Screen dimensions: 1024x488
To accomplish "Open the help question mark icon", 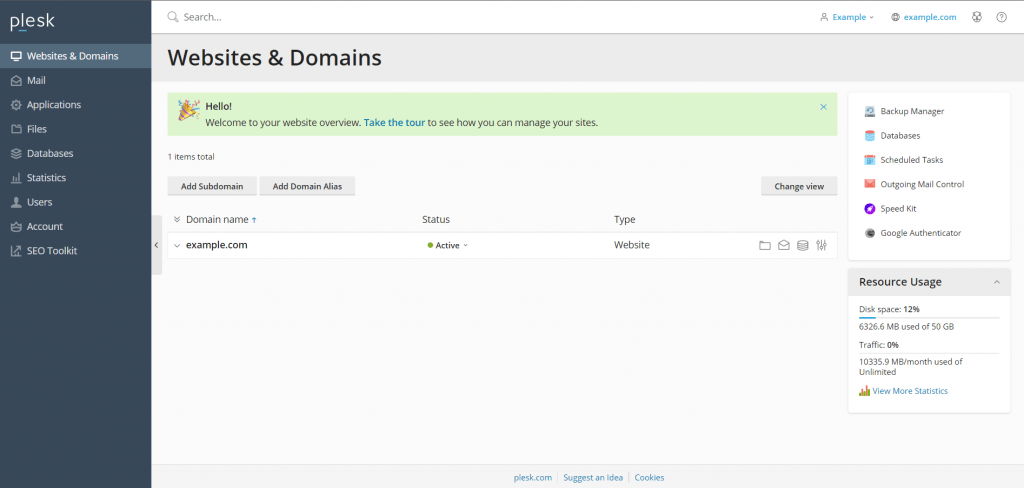I will 1001,17.
